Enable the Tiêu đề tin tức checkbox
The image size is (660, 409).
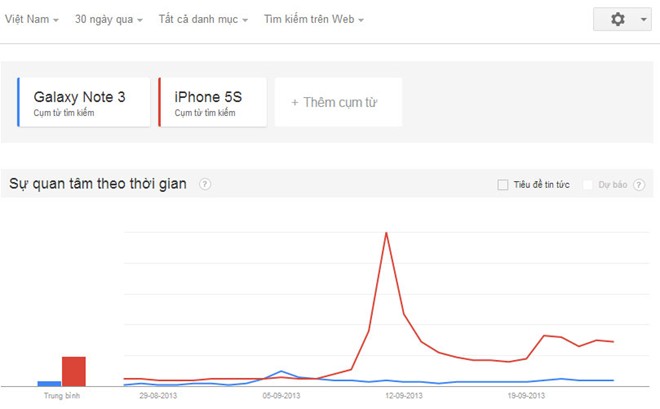point(503,185)
